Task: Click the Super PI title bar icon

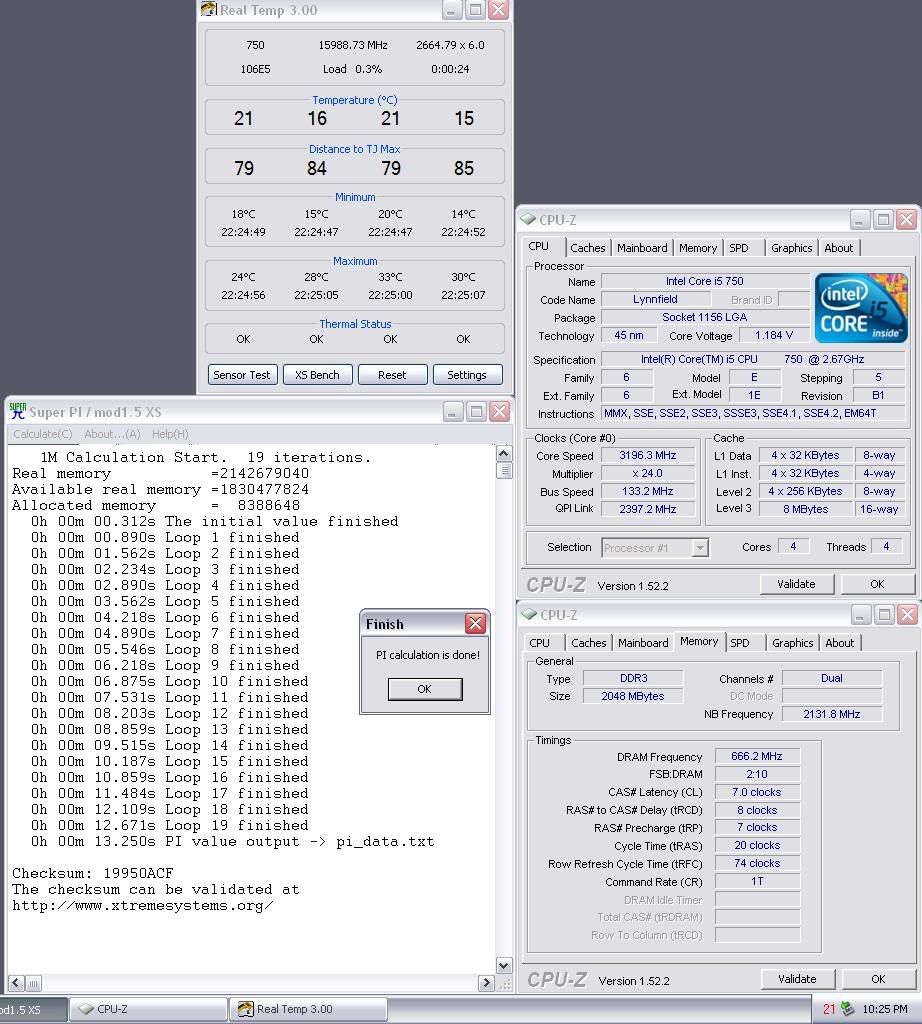Action: point(18,411)
